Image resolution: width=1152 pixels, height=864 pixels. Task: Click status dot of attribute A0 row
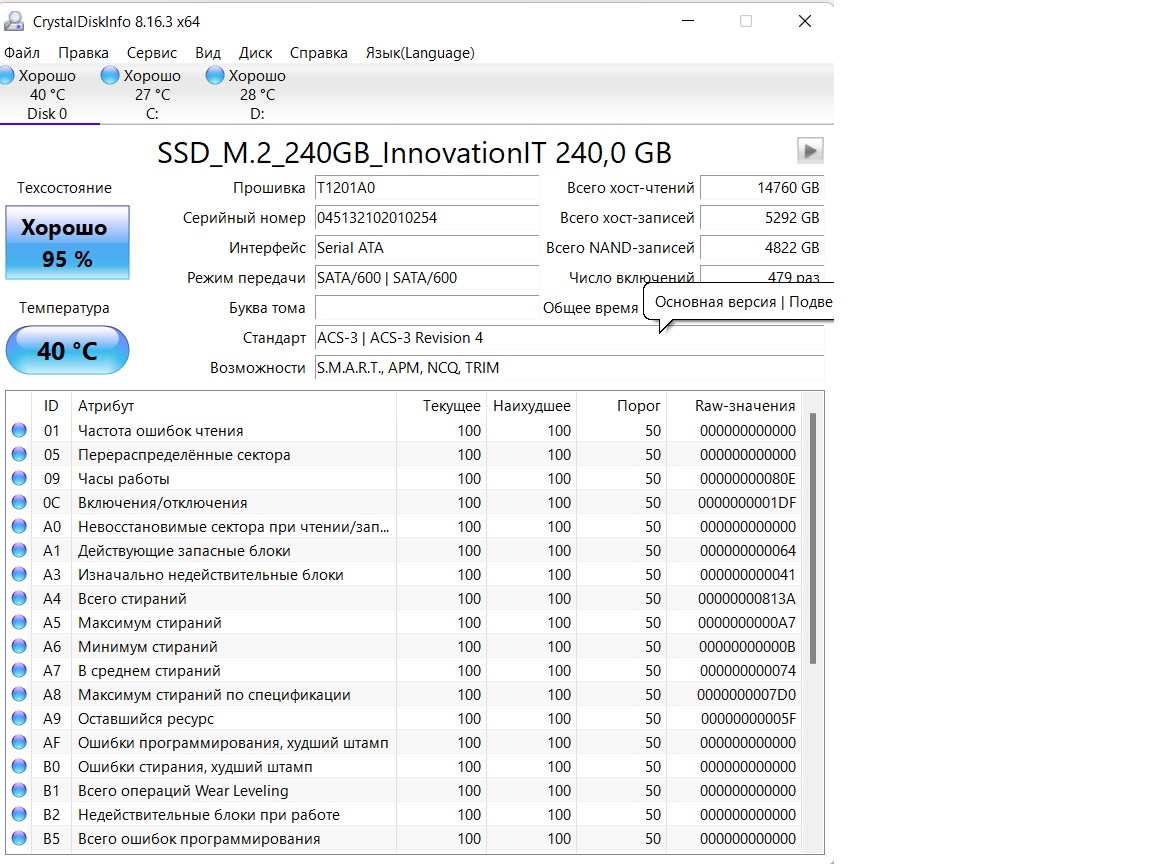click(x=19, y=526)
